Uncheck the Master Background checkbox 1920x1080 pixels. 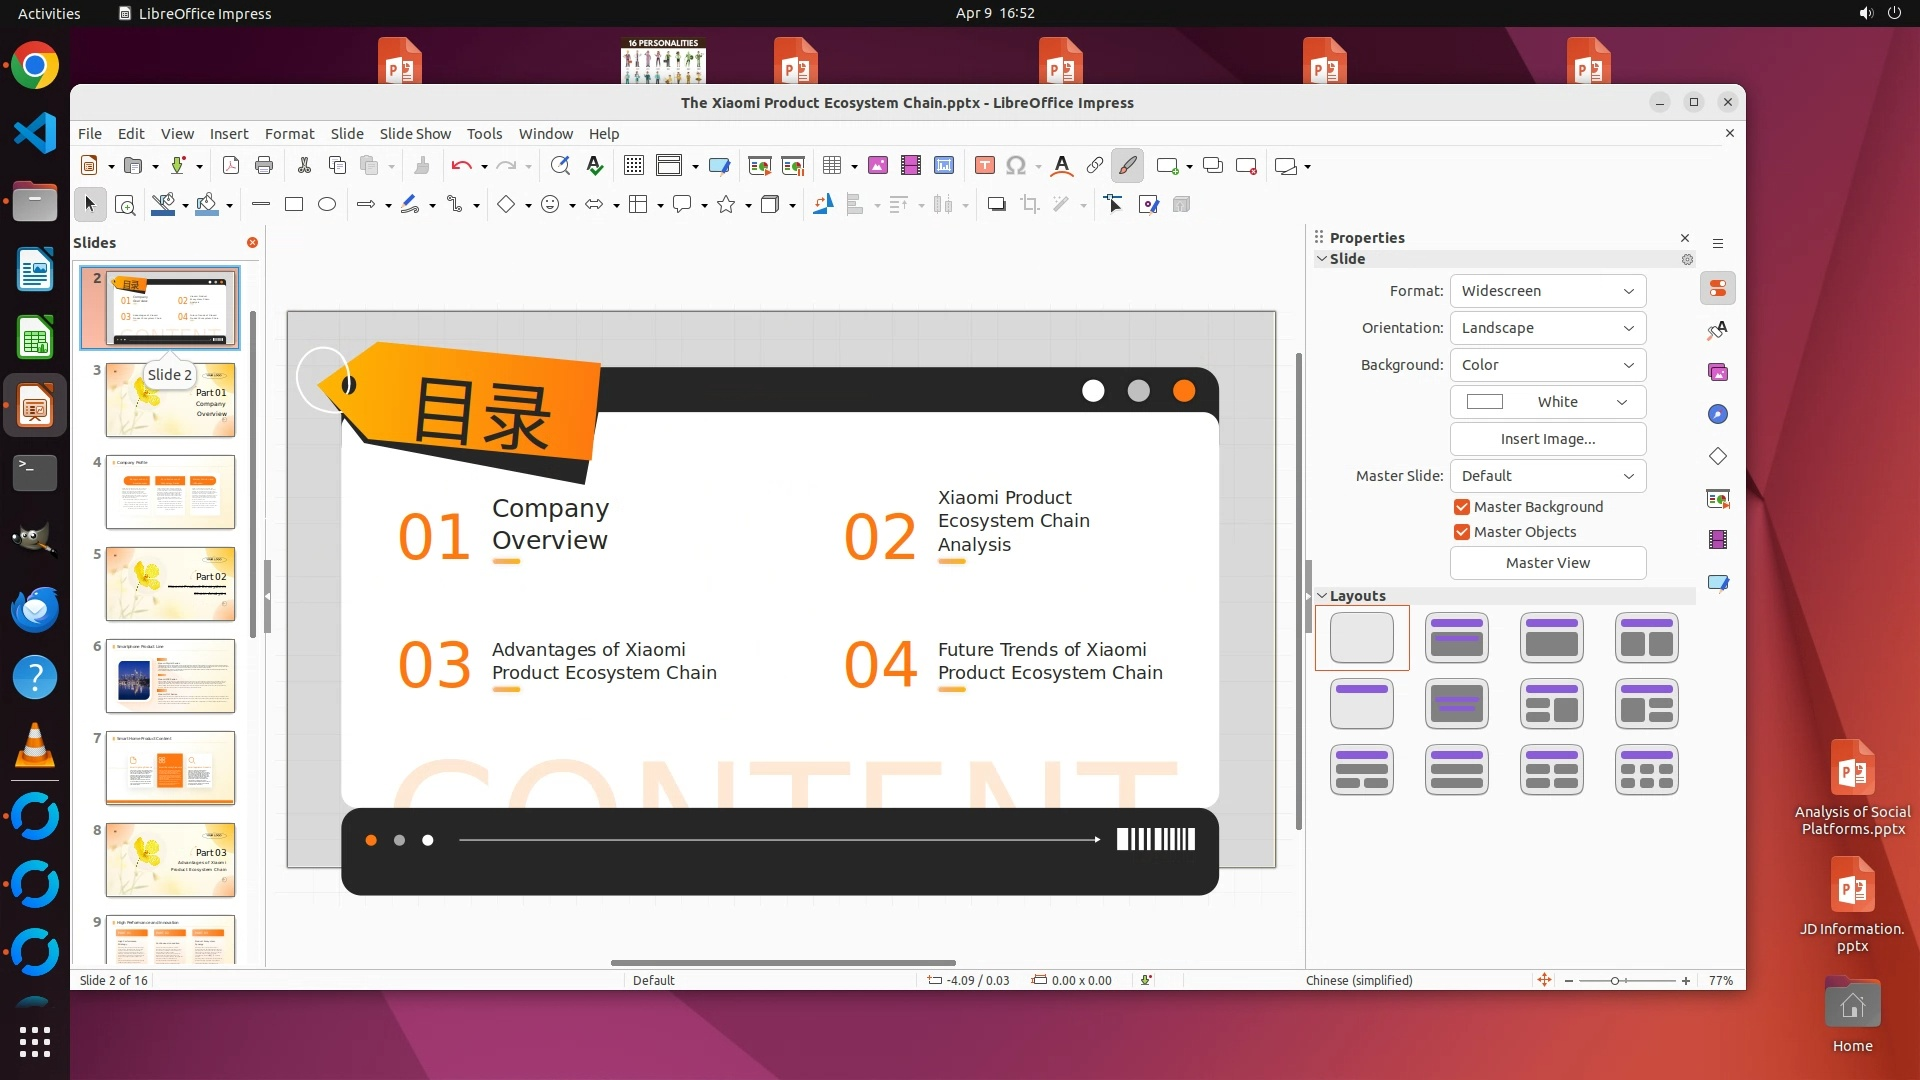(1462, 507)
